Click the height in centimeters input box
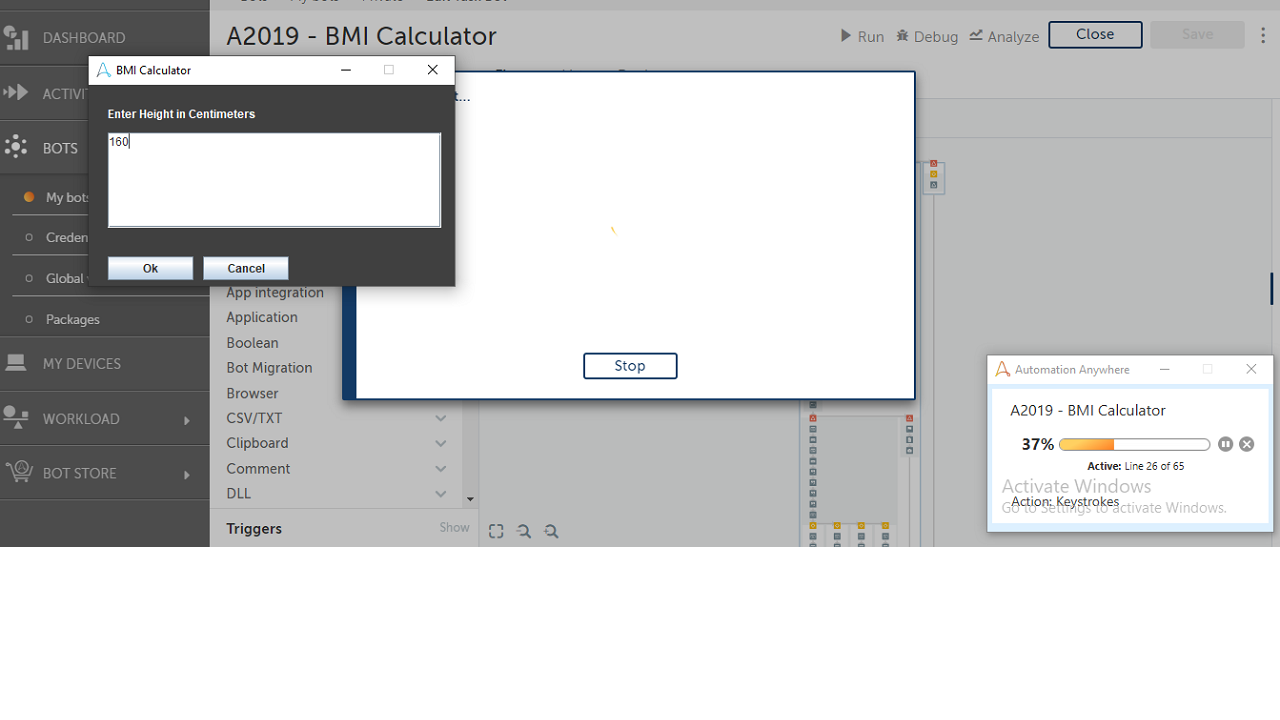The width and height of the screenshot is (1280, 720). (274, 180)
